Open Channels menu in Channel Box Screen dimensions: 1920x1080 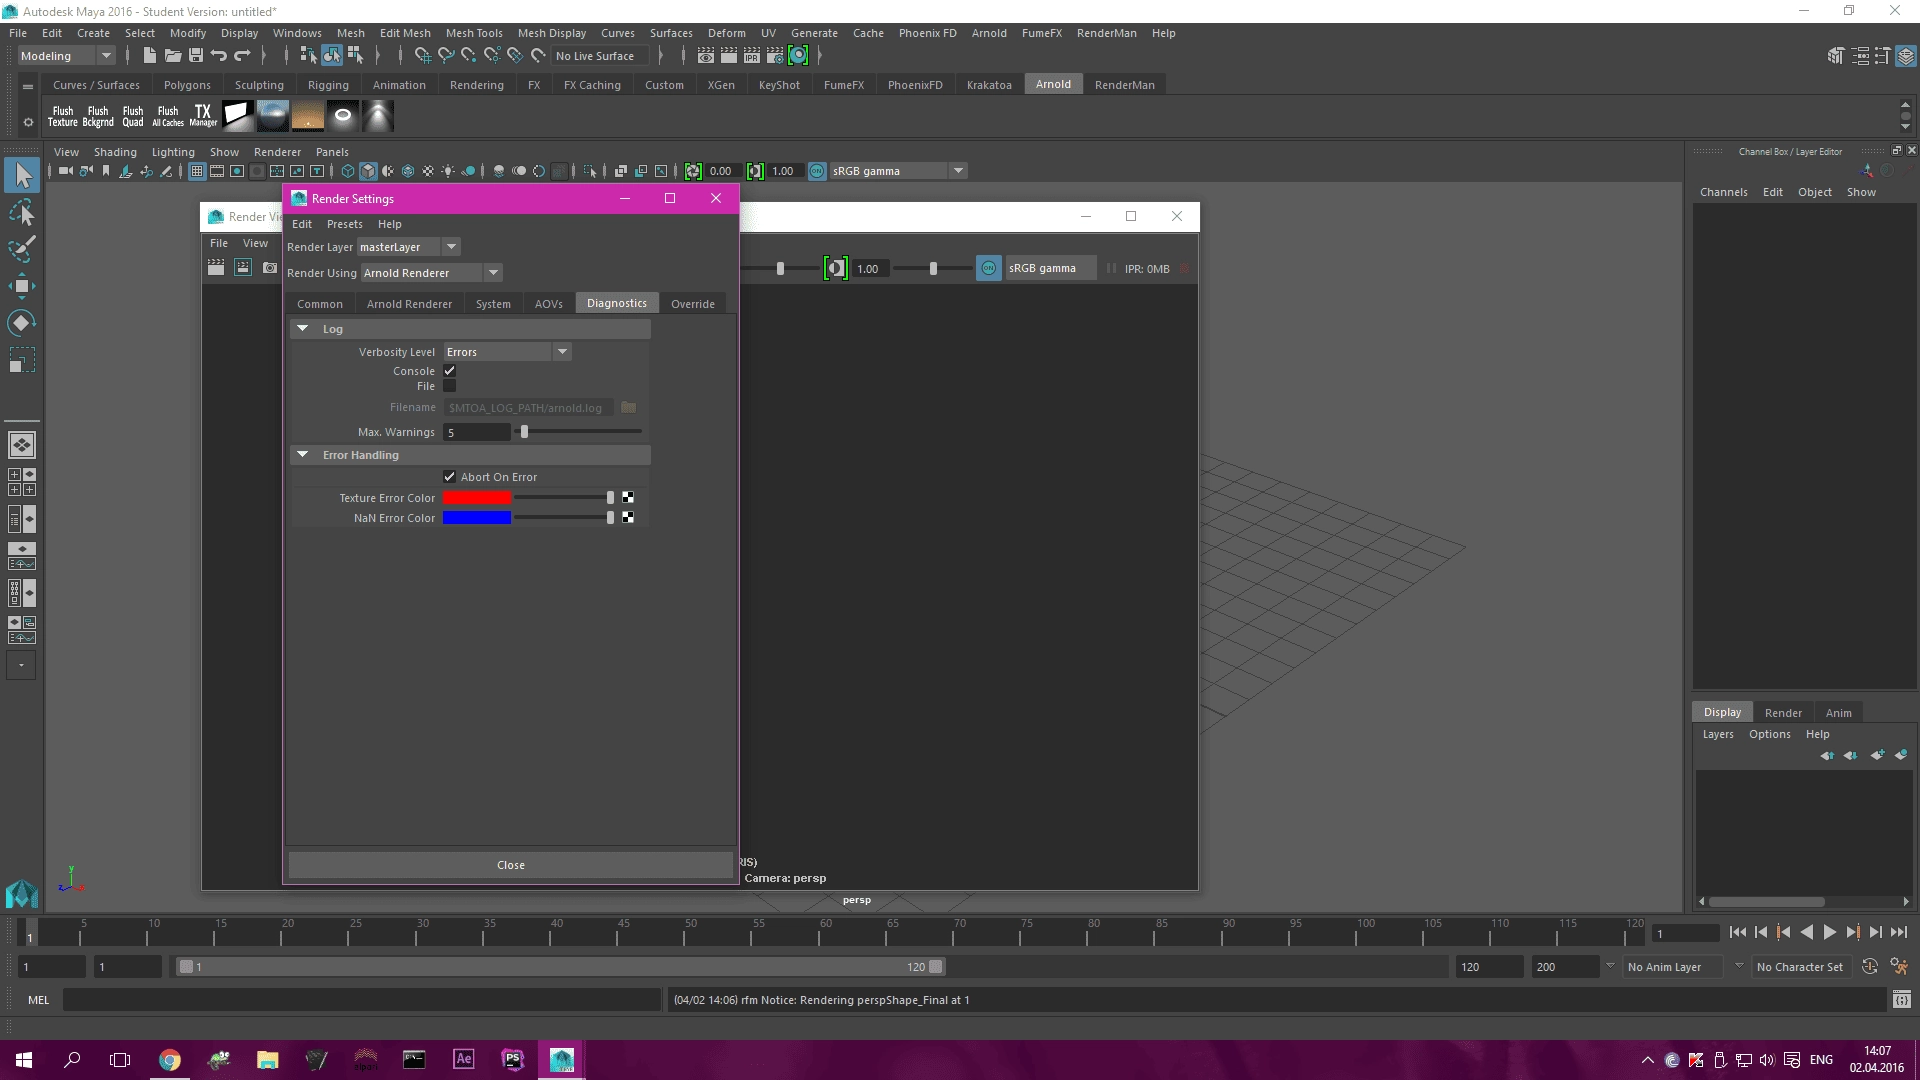pyautogui.click(x=1723, y=192)
